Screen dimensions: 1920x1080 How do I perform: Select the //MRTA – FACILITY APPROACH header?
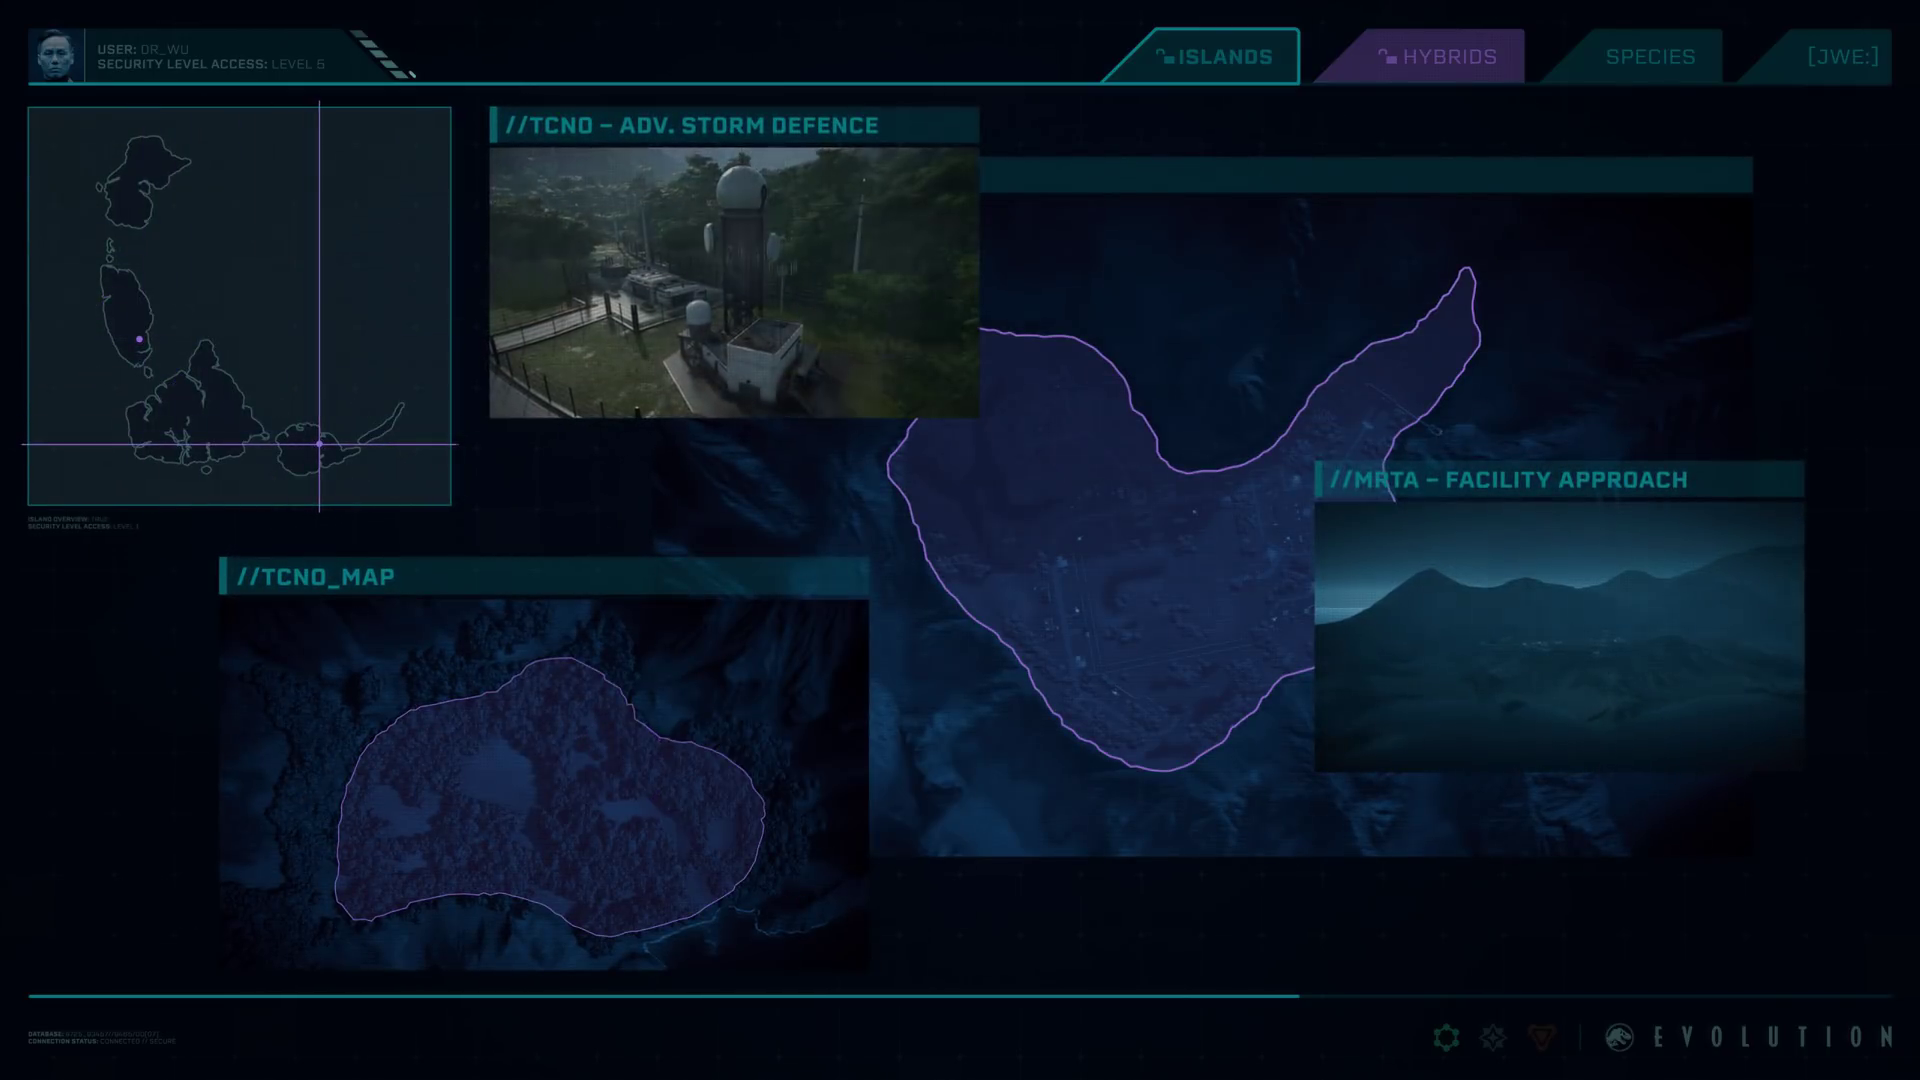1559,479
